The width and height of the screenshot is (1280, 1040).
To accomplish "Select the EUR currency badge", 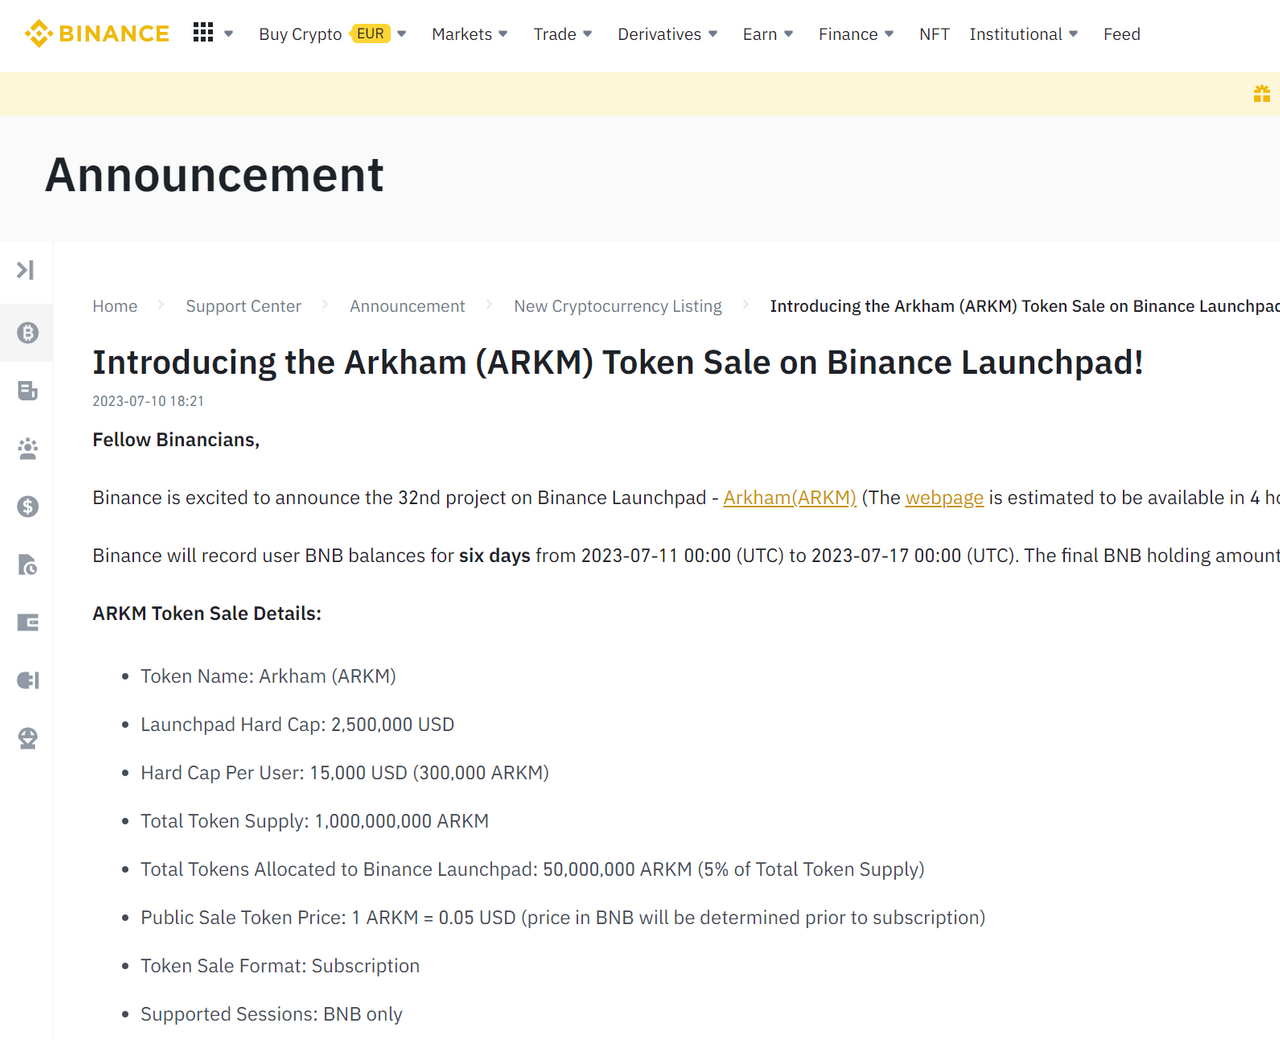I will pyautogui.click(x=370, y=34).
